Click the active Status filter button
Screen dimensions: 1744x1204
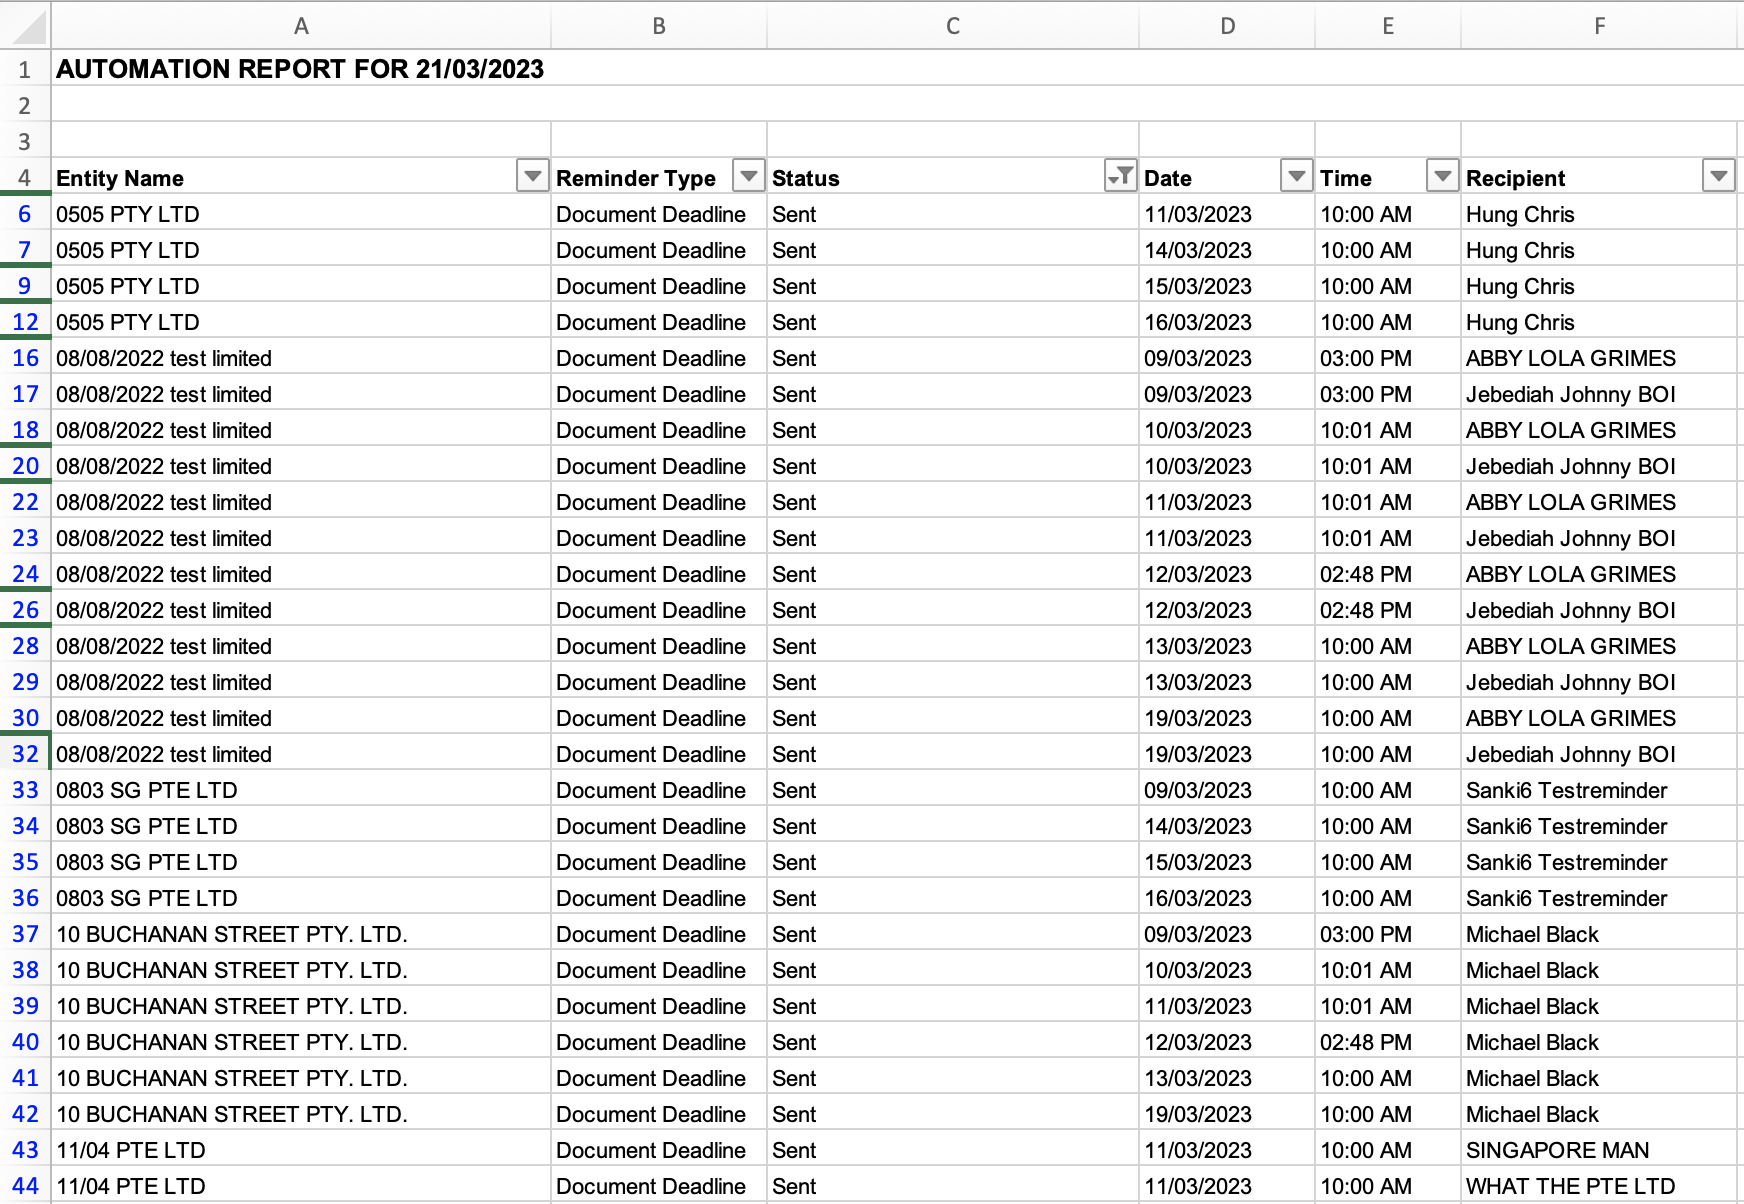coord(1120,177)
